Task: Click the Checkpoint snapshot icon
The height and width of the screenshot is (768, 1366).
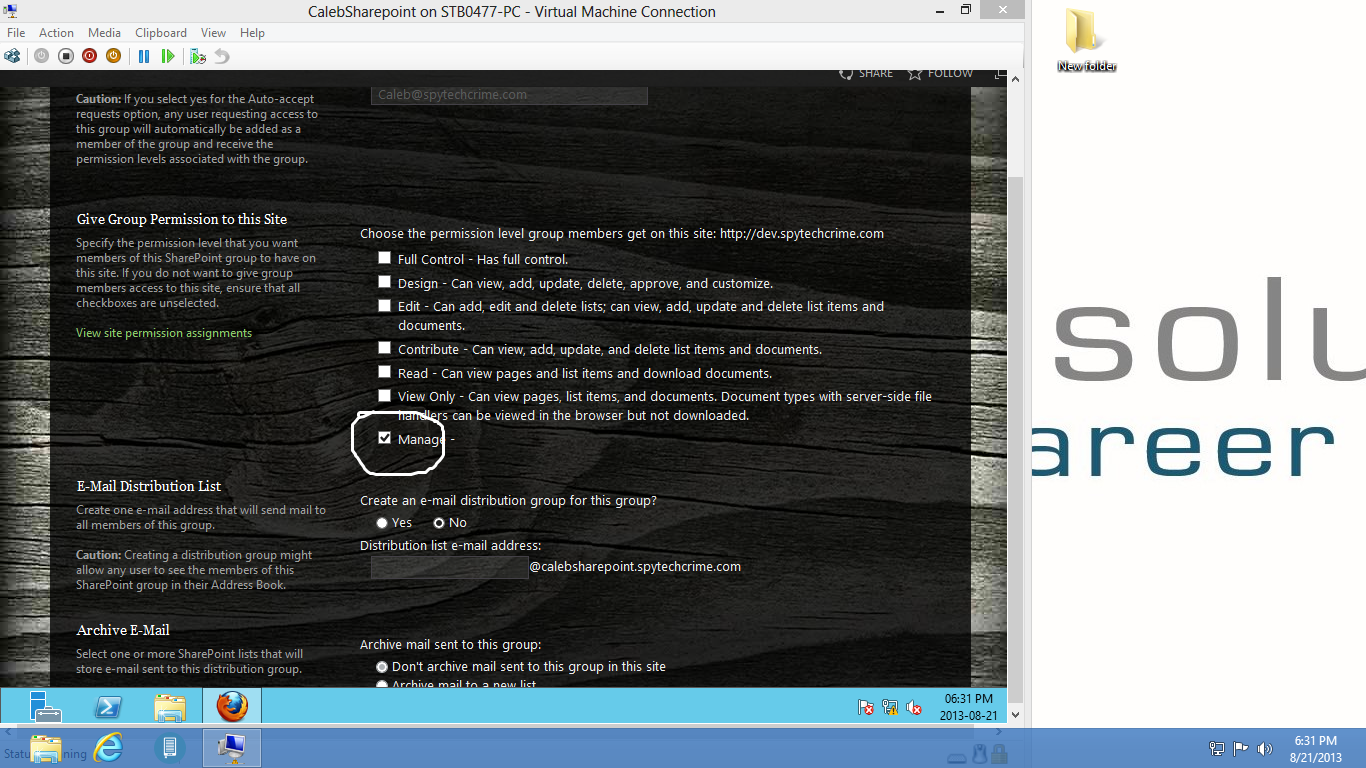Action: [198, 56]
